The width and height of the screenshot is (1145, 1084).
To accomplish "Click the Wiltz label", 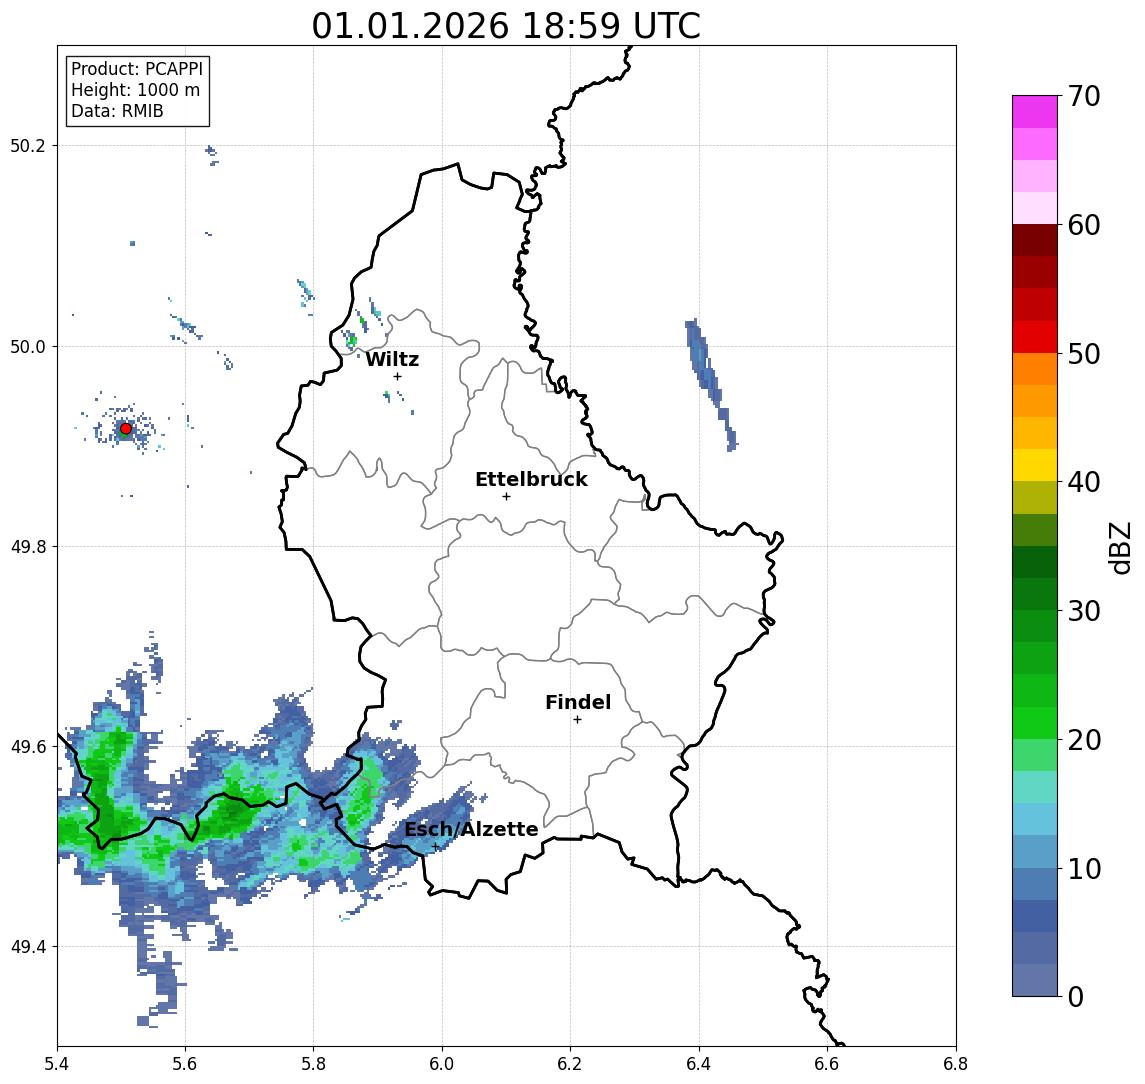I will coord(392,359).
